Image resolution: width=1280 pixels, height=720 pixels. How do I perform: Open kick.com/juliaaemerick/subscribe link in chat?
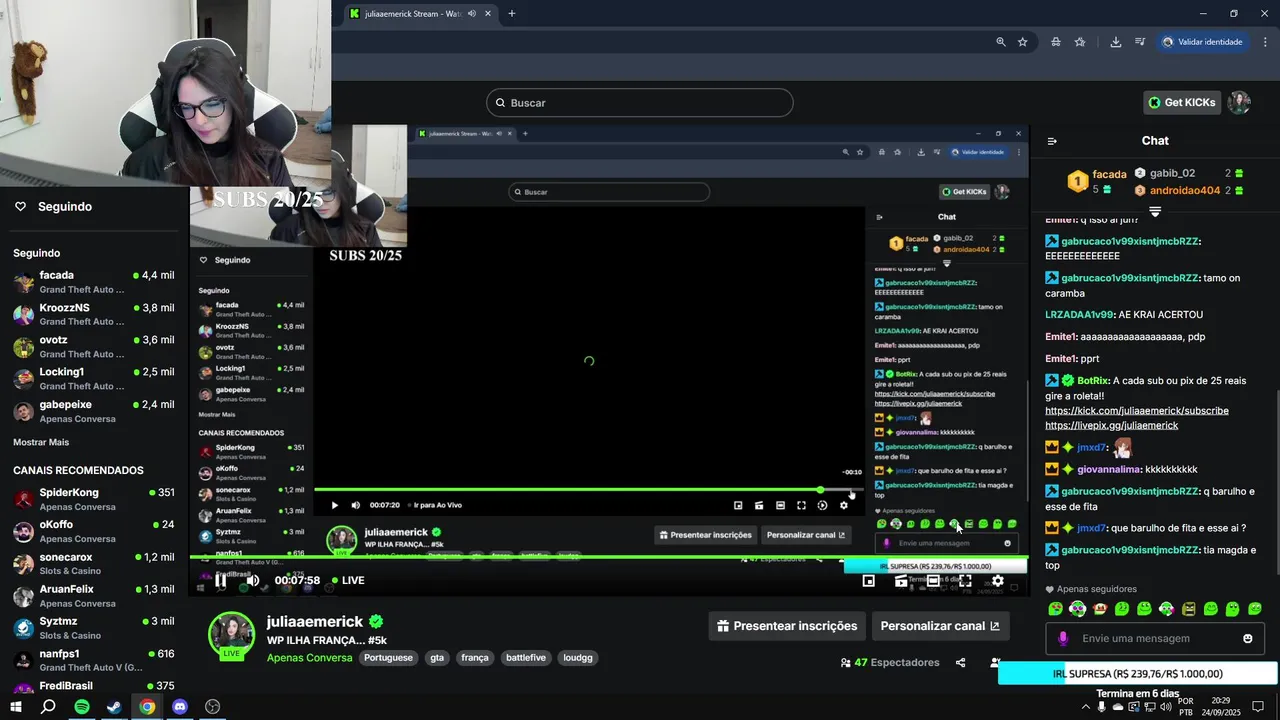(1137, 411)
